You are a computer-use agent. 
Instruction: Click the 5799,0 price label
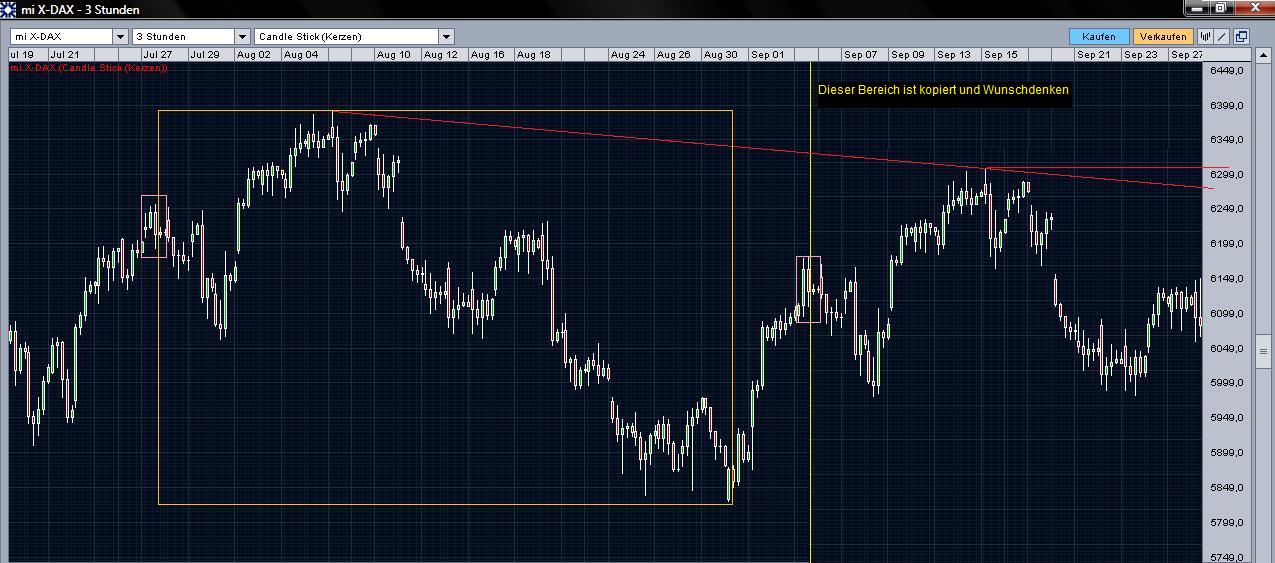tap(1226, 523)
